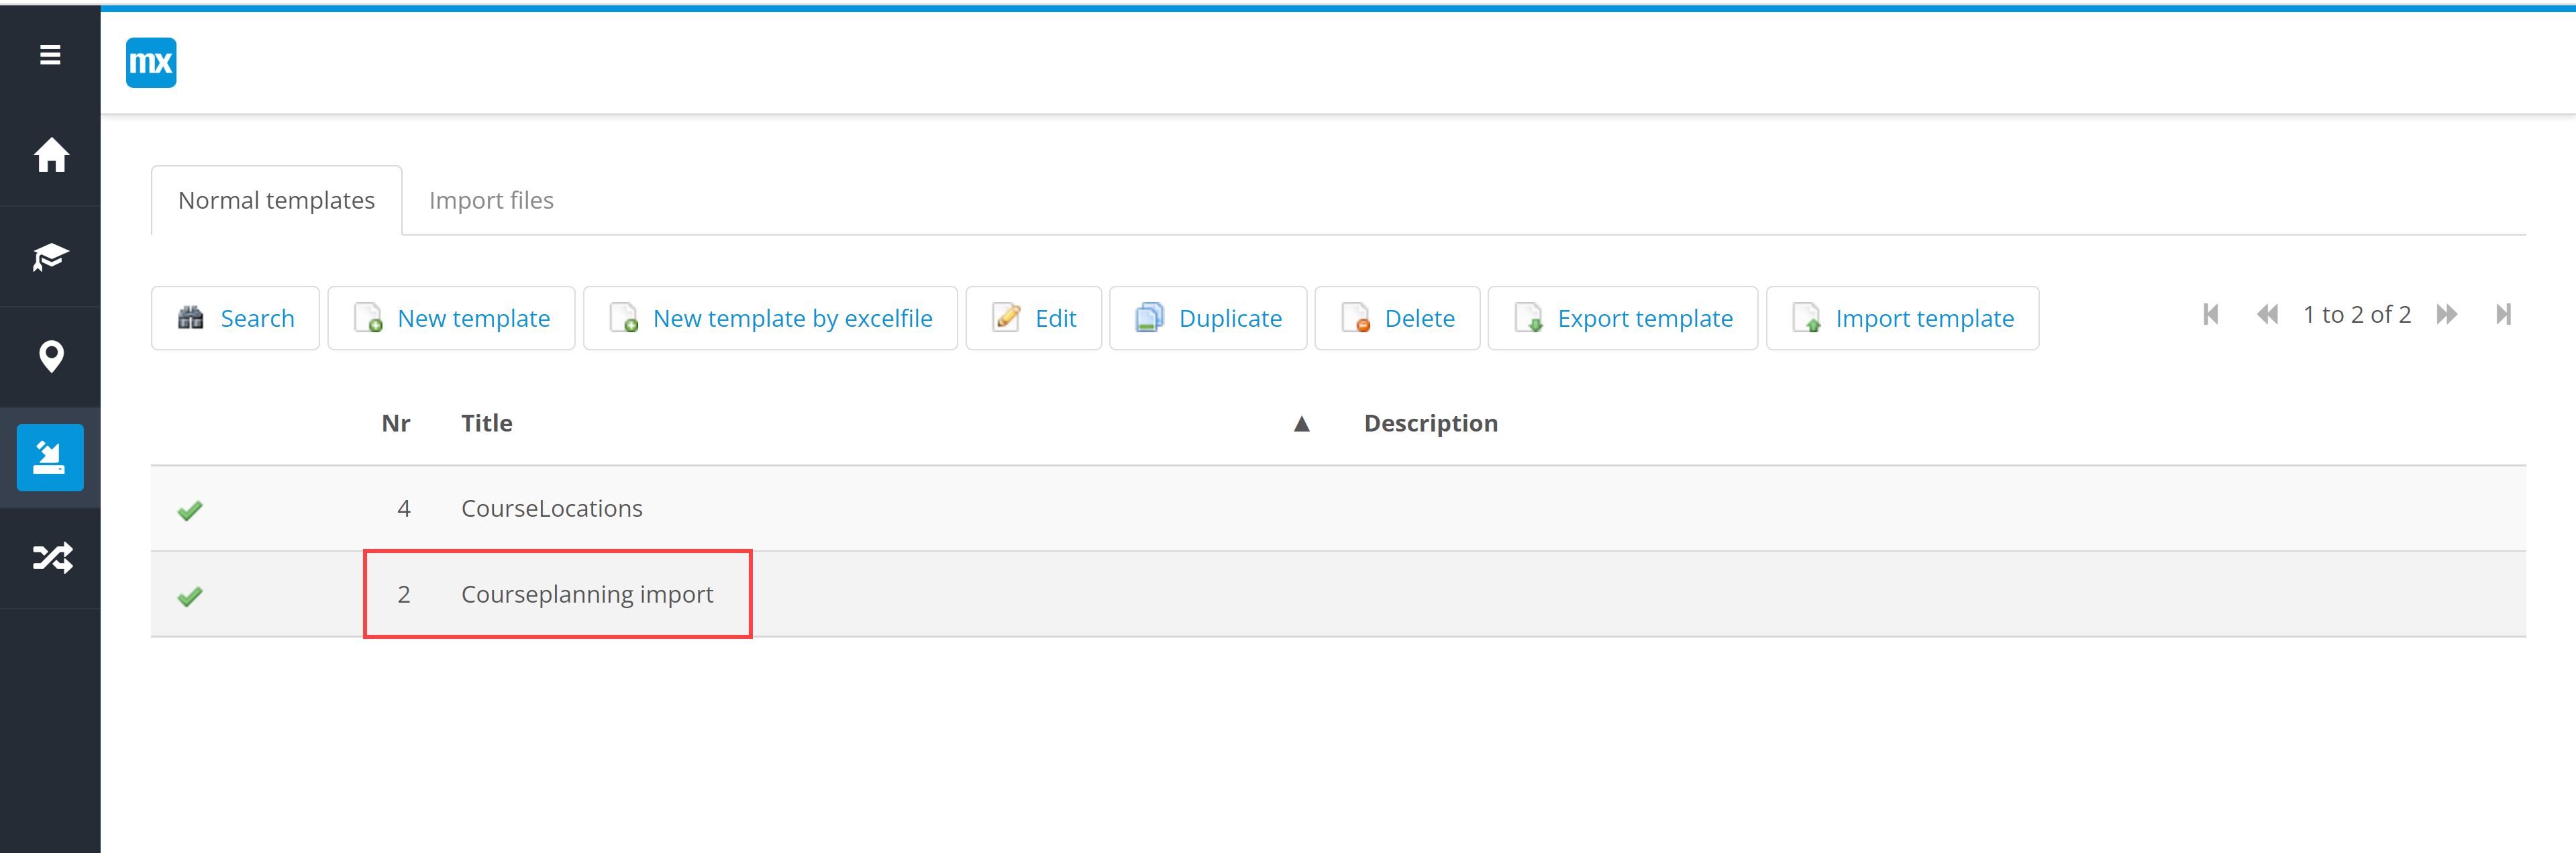Image resolution: width=2576 pixels, height=853 pixels.
Task: Open the shuffle arrows sidebar section
Action: (51, 558)
